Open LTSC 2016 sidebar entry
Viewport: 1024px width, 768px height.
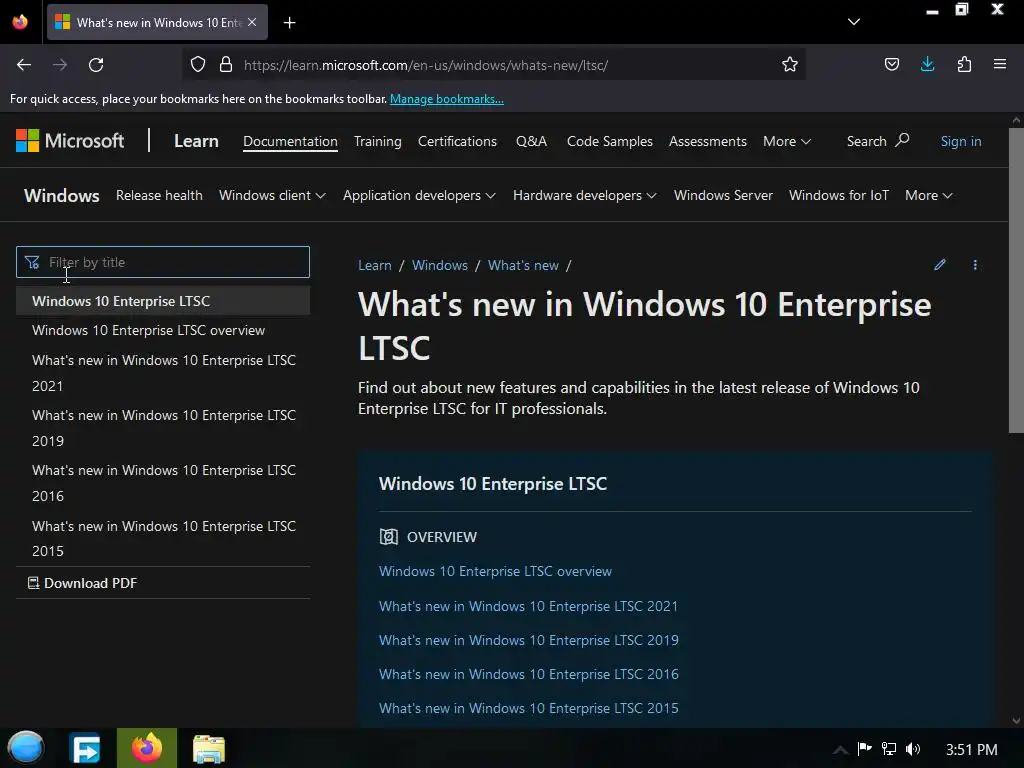pos(164,483)
